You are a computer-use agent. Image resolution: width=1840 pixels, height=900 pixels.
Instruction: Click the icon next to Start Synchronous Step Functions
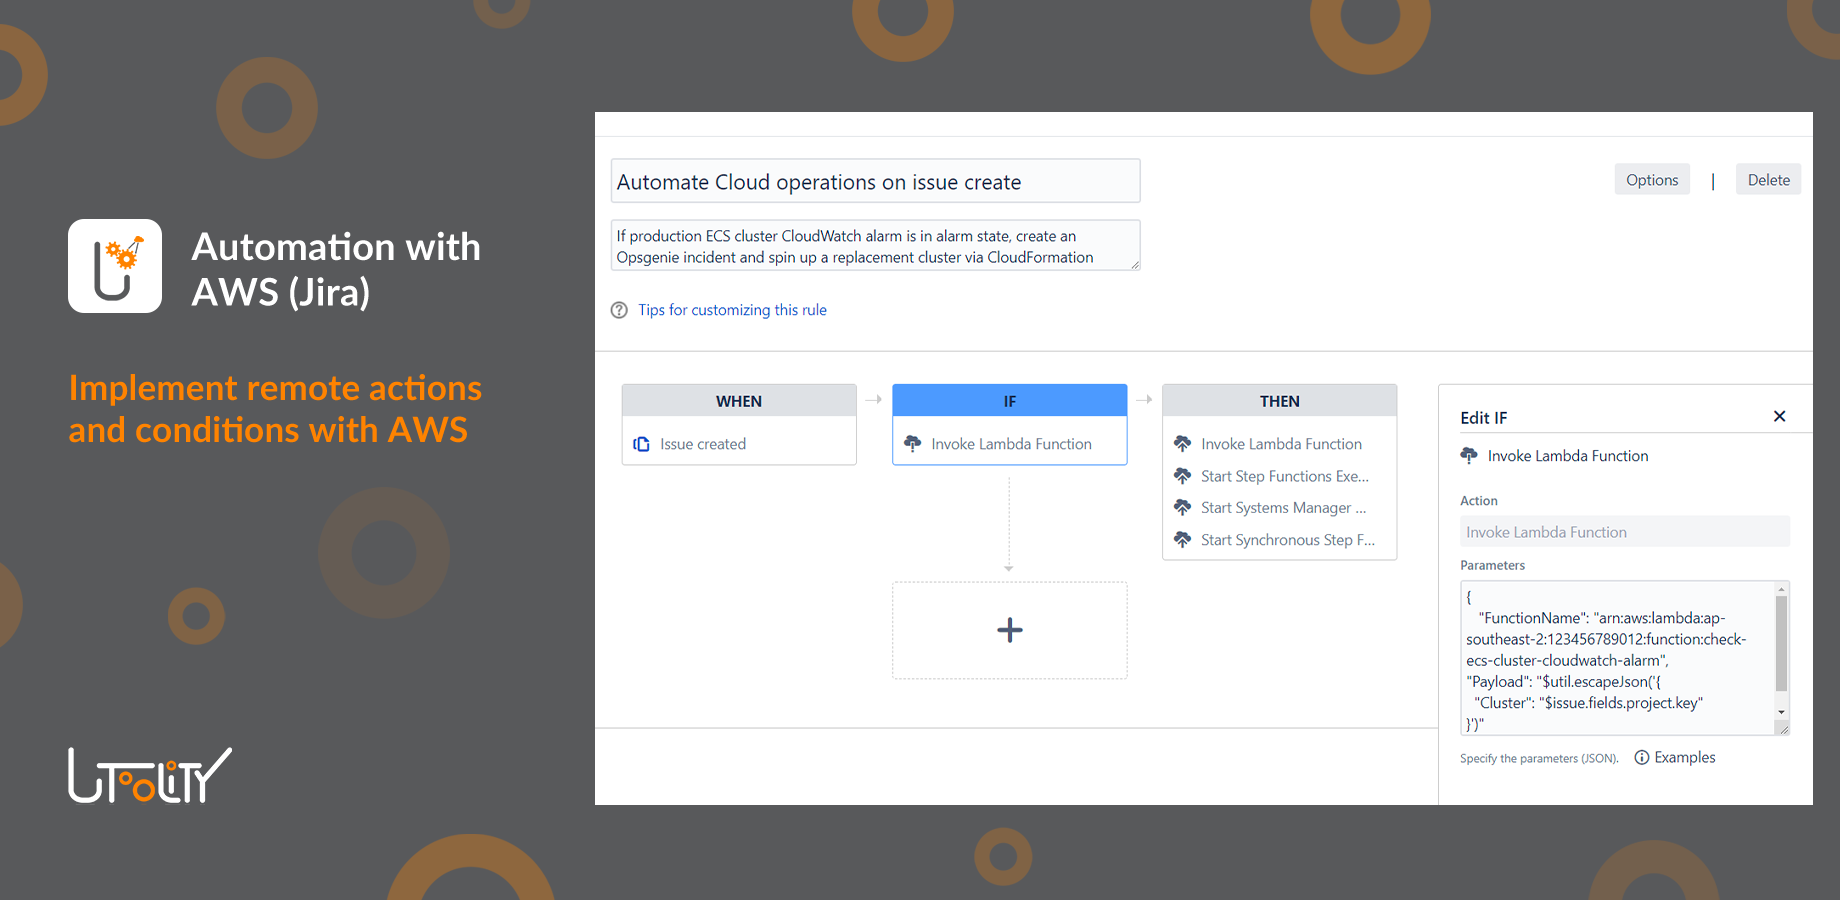[x=1182, y=539]
